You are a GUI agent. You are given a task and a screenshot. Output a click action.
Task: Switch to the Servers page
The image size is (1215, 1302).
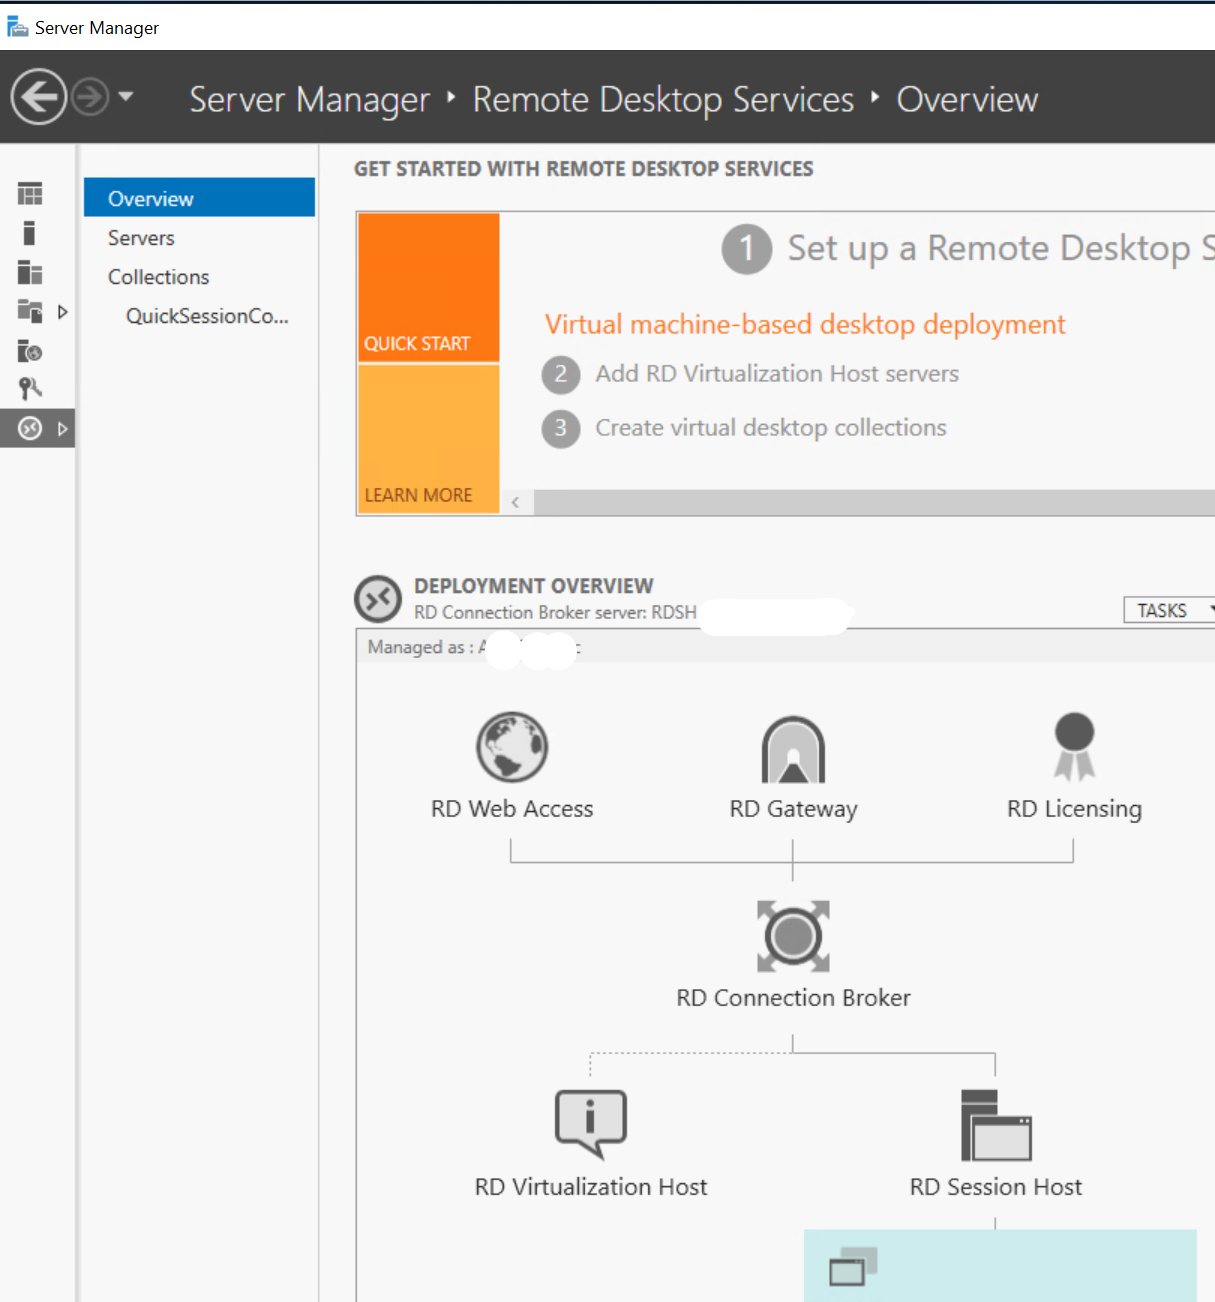pos(141,238)
